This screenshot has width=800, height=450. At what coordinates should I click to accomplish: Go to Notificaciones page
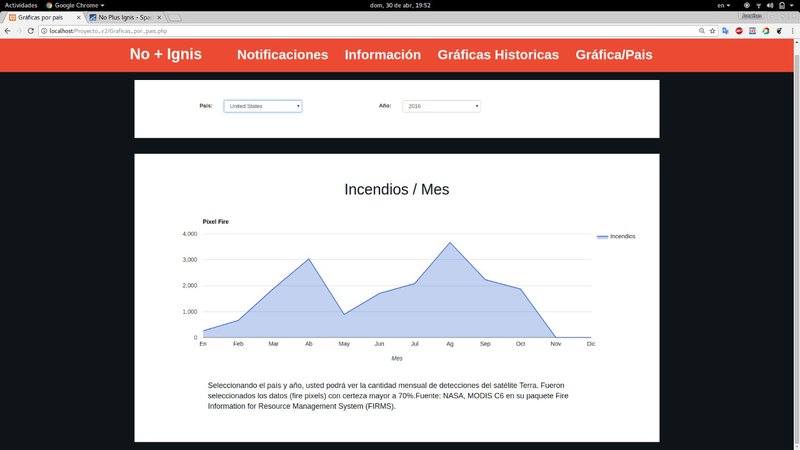click(x=282, y=55)
